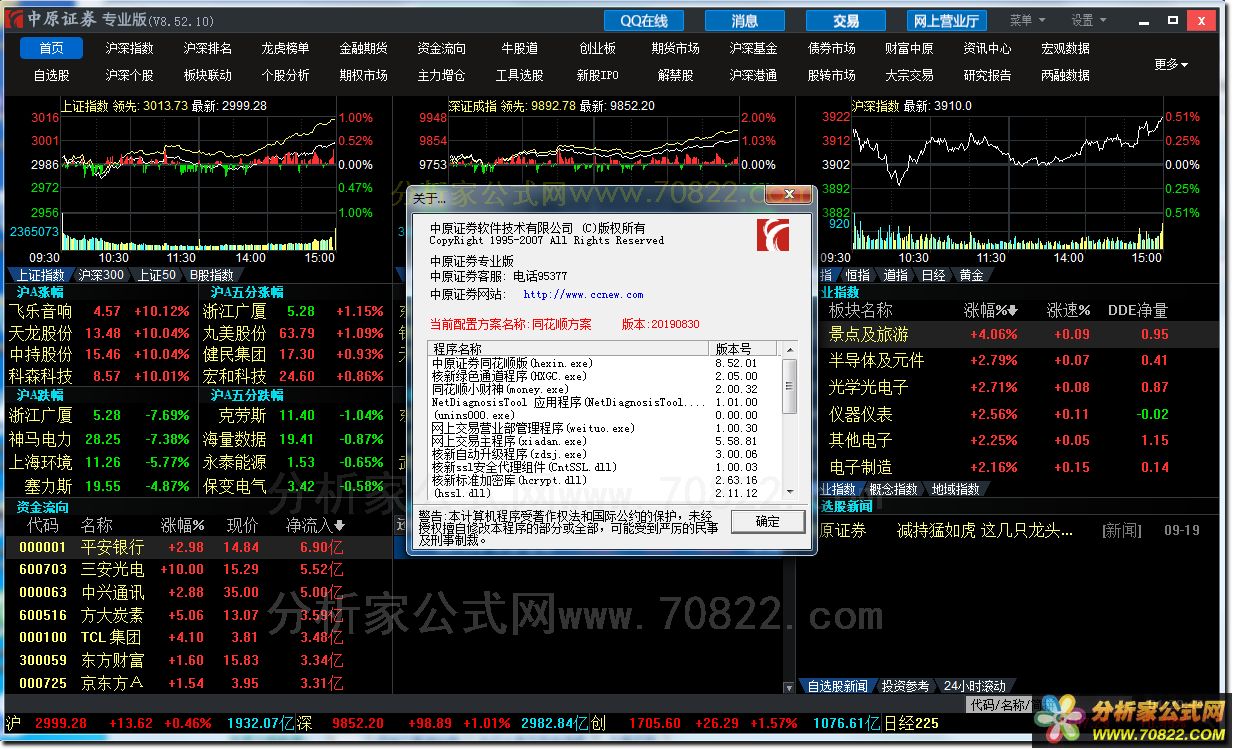Image resolution: width=1234 pixels, height=750 pixels.
Task: Click the up arrow of dialog list scrollbar
Action: coord(790,349)
